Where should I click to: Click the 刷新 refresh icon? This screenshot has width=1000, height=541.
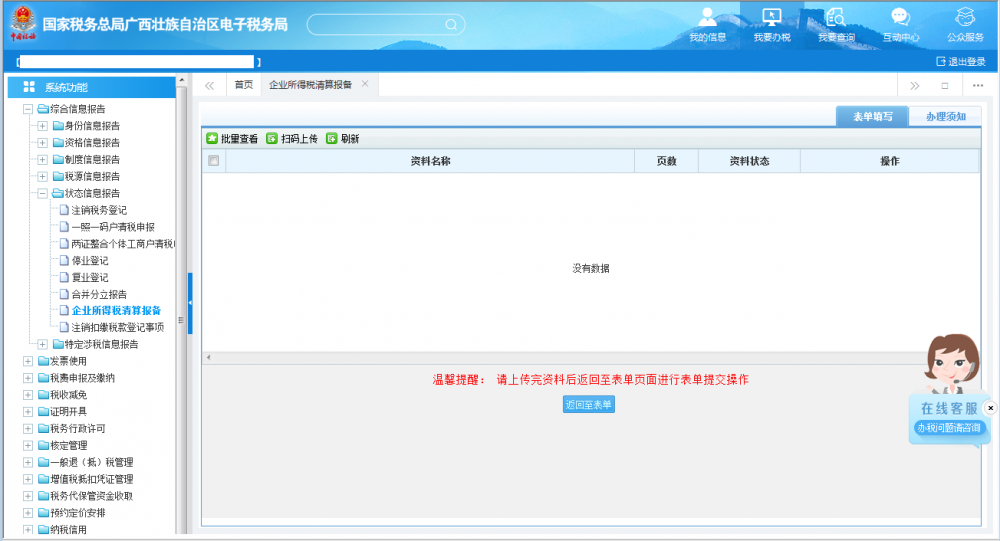tap(331, 139)
